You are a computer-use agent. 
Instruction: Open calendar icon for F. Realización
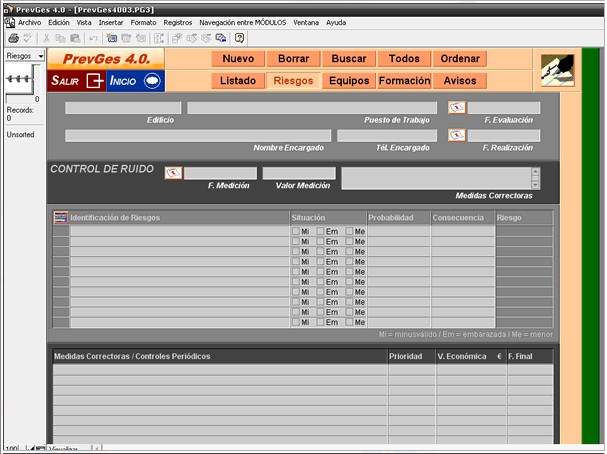[457, 135]
